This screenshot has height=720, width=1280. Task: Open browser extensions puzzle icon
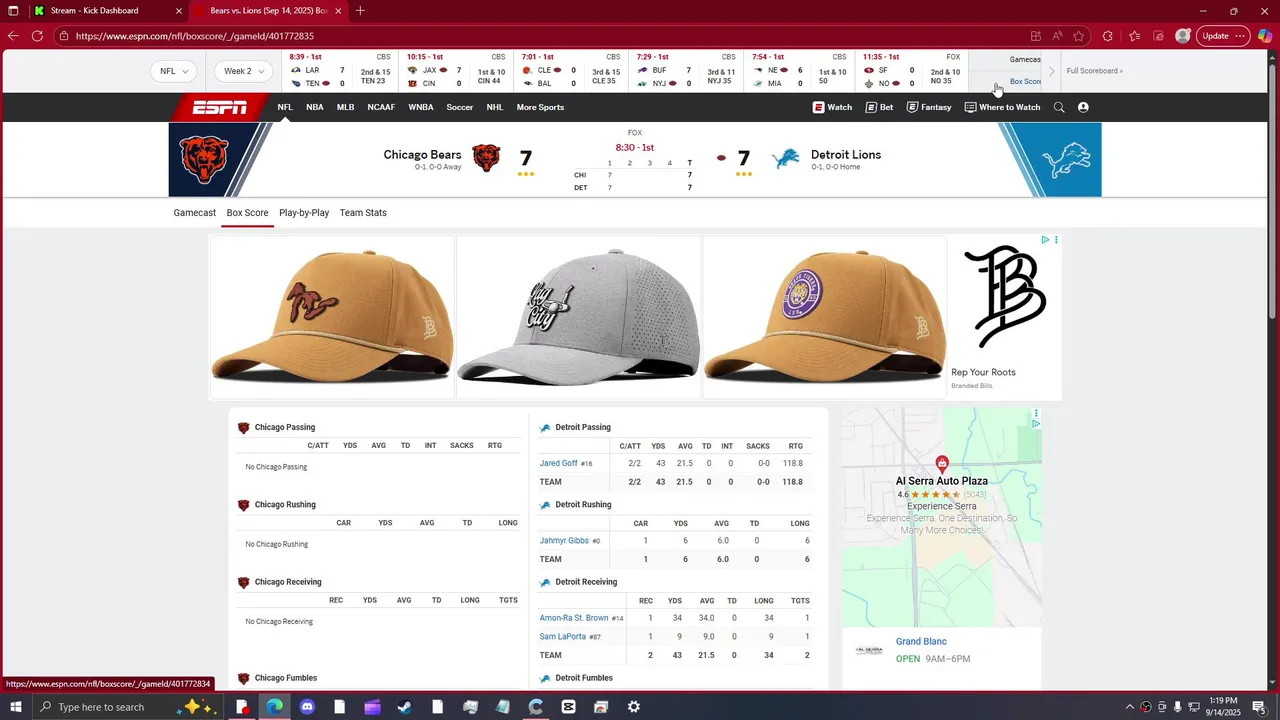(x=1107, y=36)
